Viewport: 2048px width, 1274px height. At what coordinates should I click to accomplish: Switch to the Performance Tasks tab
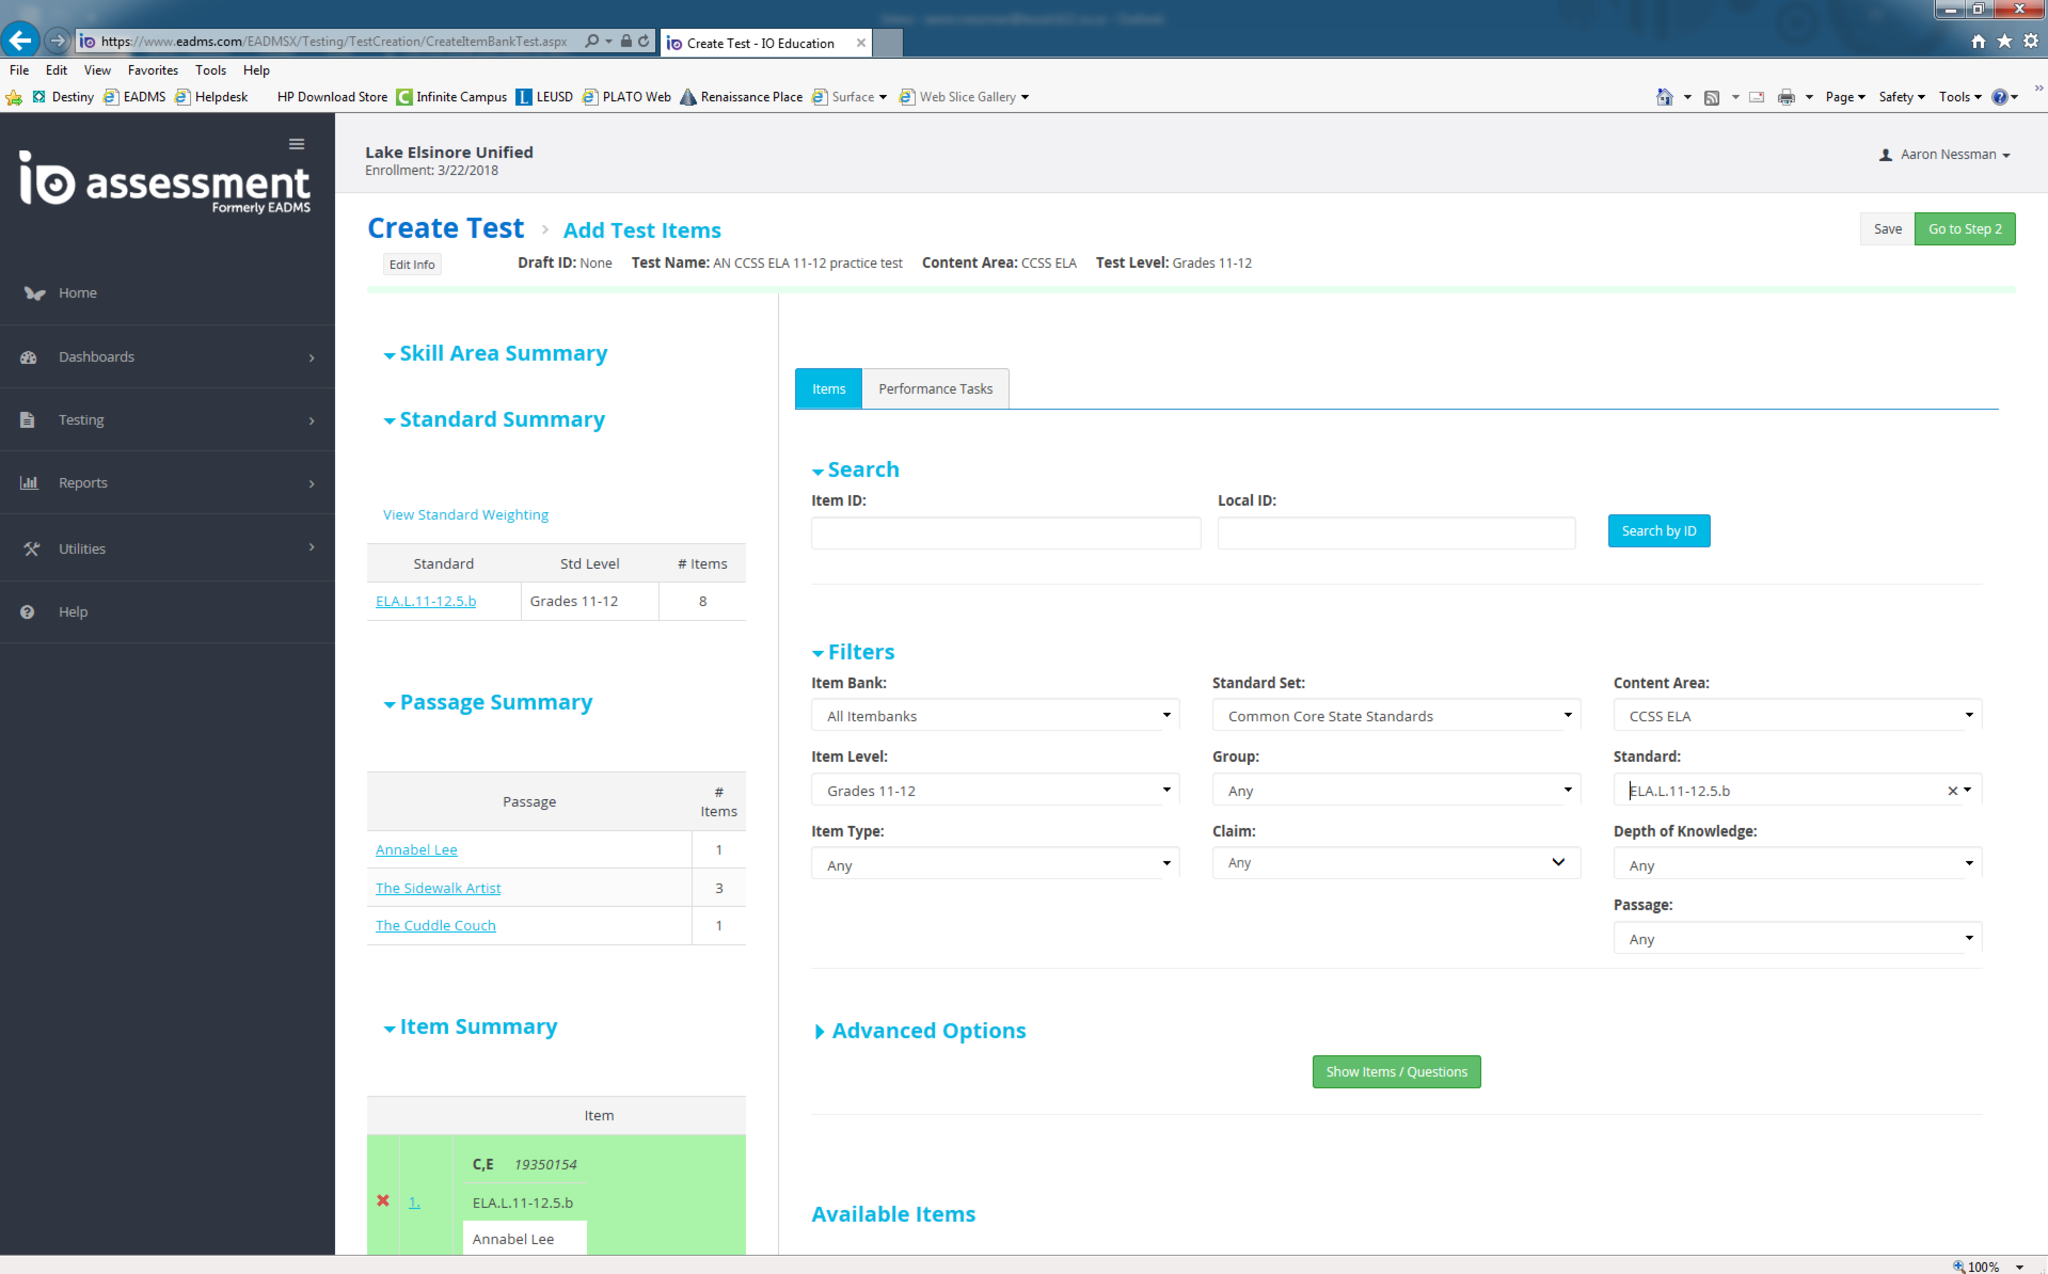tap(934, 389)
